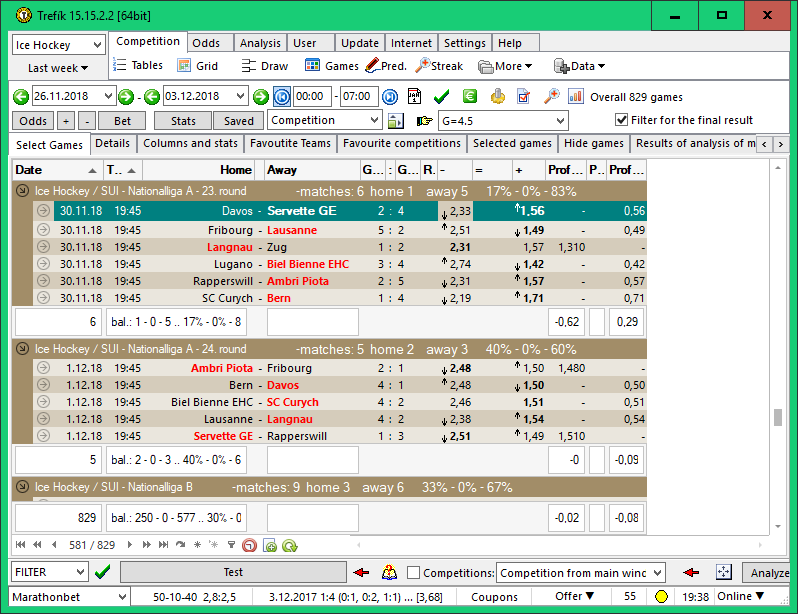Open the FILTER dropdown
This screenshot has height=614, width=798.
click(x=80, y=573)
